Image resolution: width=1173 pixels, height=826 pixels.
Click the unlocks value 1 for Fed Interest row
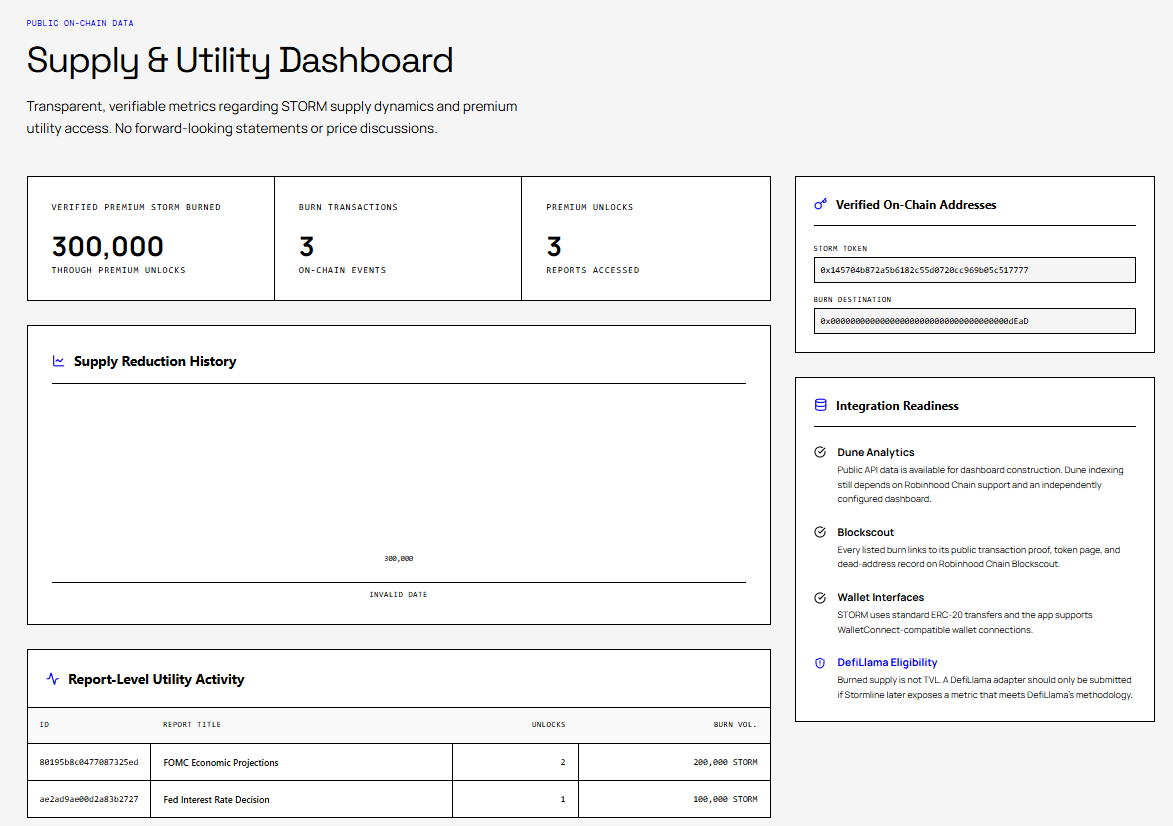563,800
